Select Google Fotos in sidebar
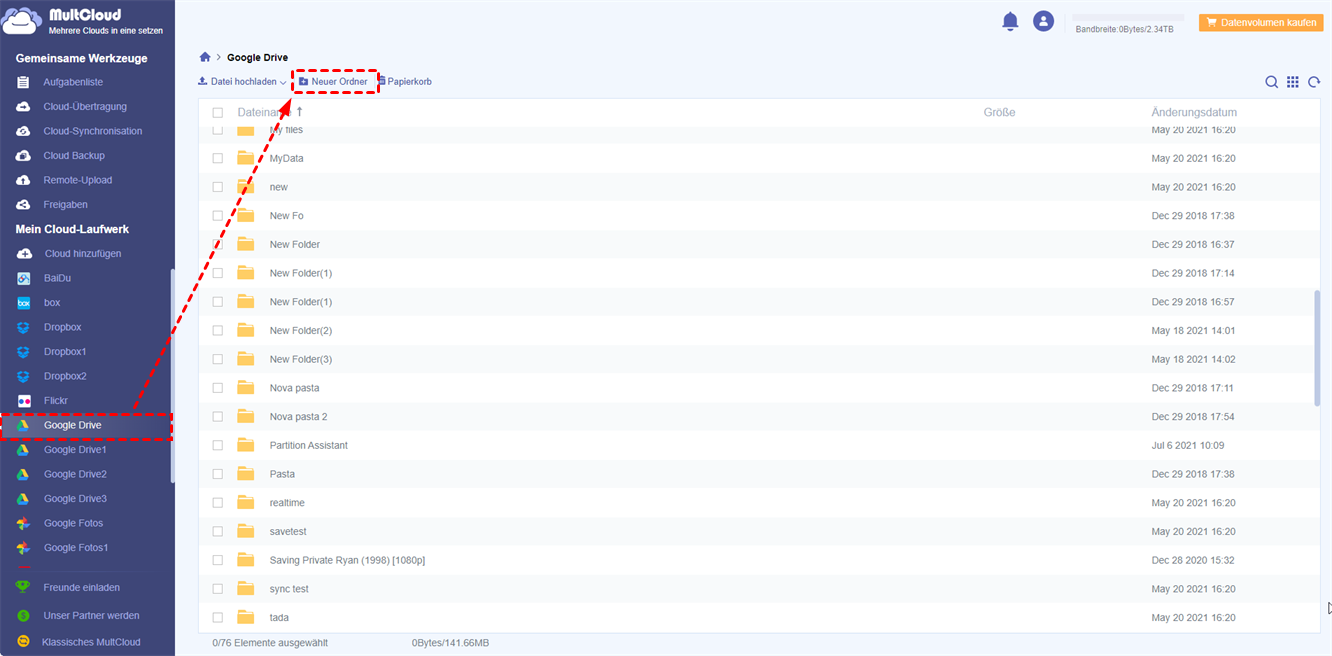Viewport: 1332px width, 656px height. [x=74, y=523]
